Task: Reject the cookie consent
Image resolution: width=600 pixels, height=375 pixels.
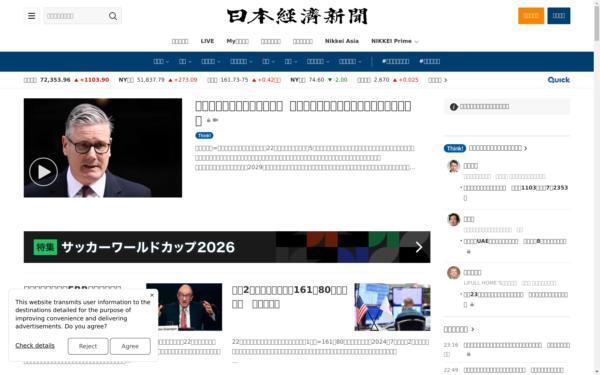Action: 88,346
